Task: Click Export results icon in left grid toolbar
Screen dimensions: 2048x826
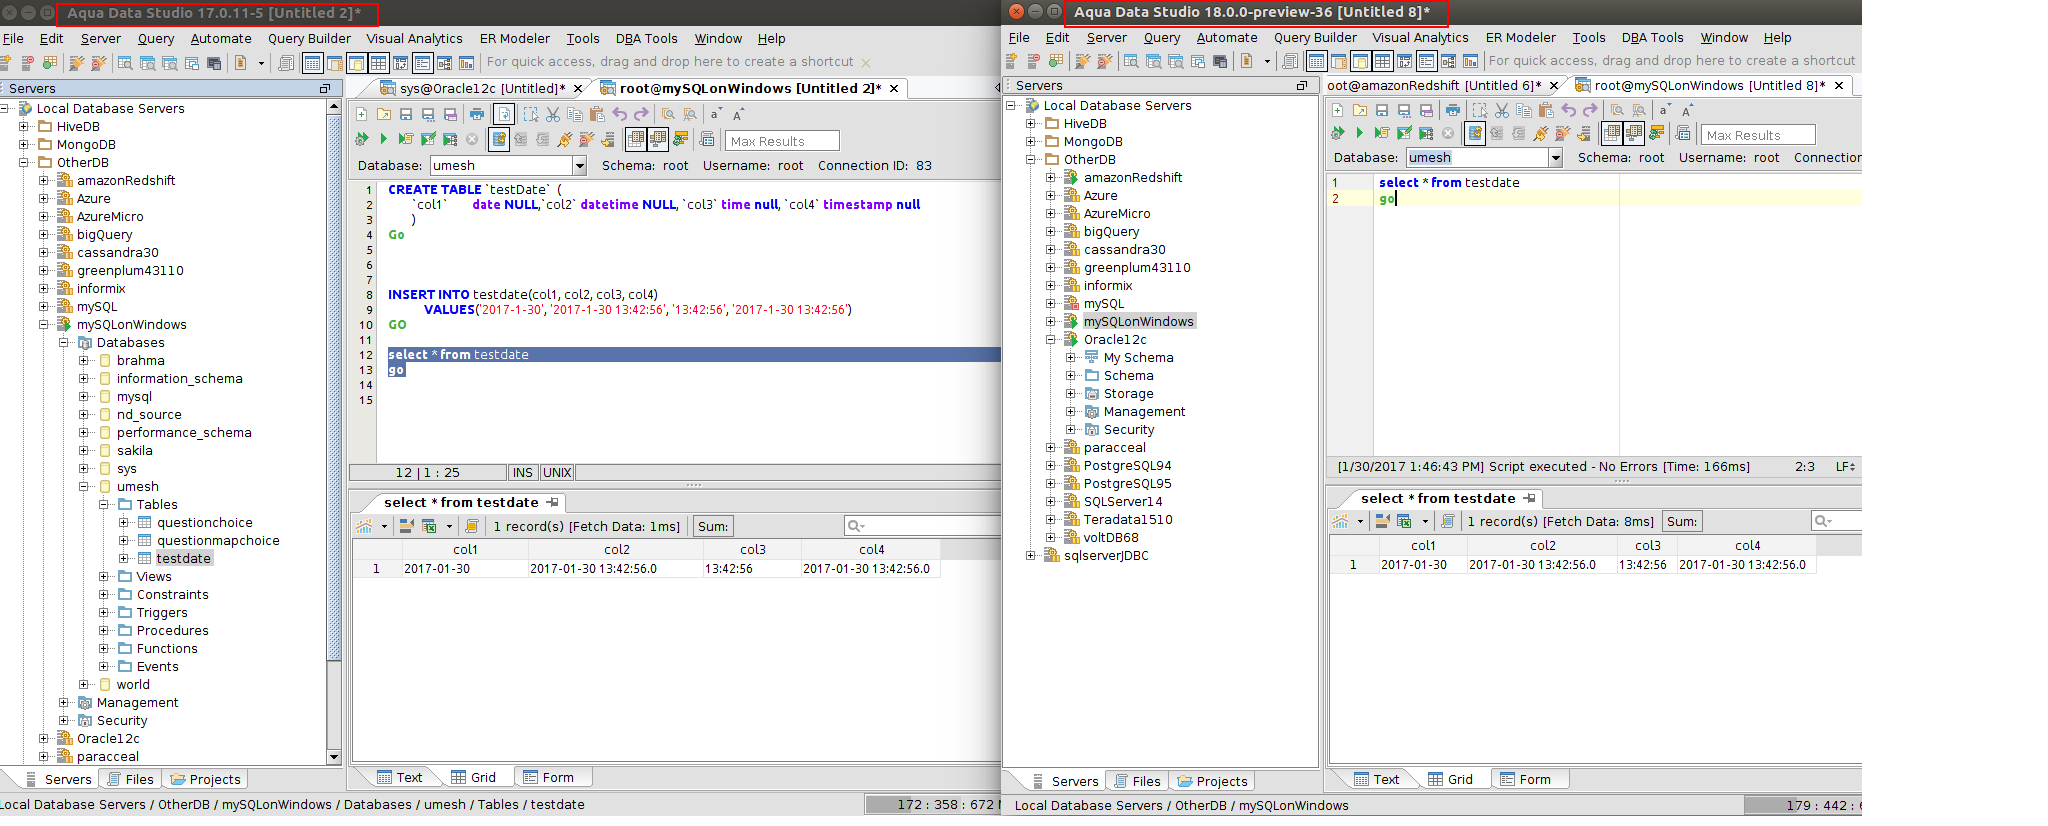Action: (x=429, y=526)
